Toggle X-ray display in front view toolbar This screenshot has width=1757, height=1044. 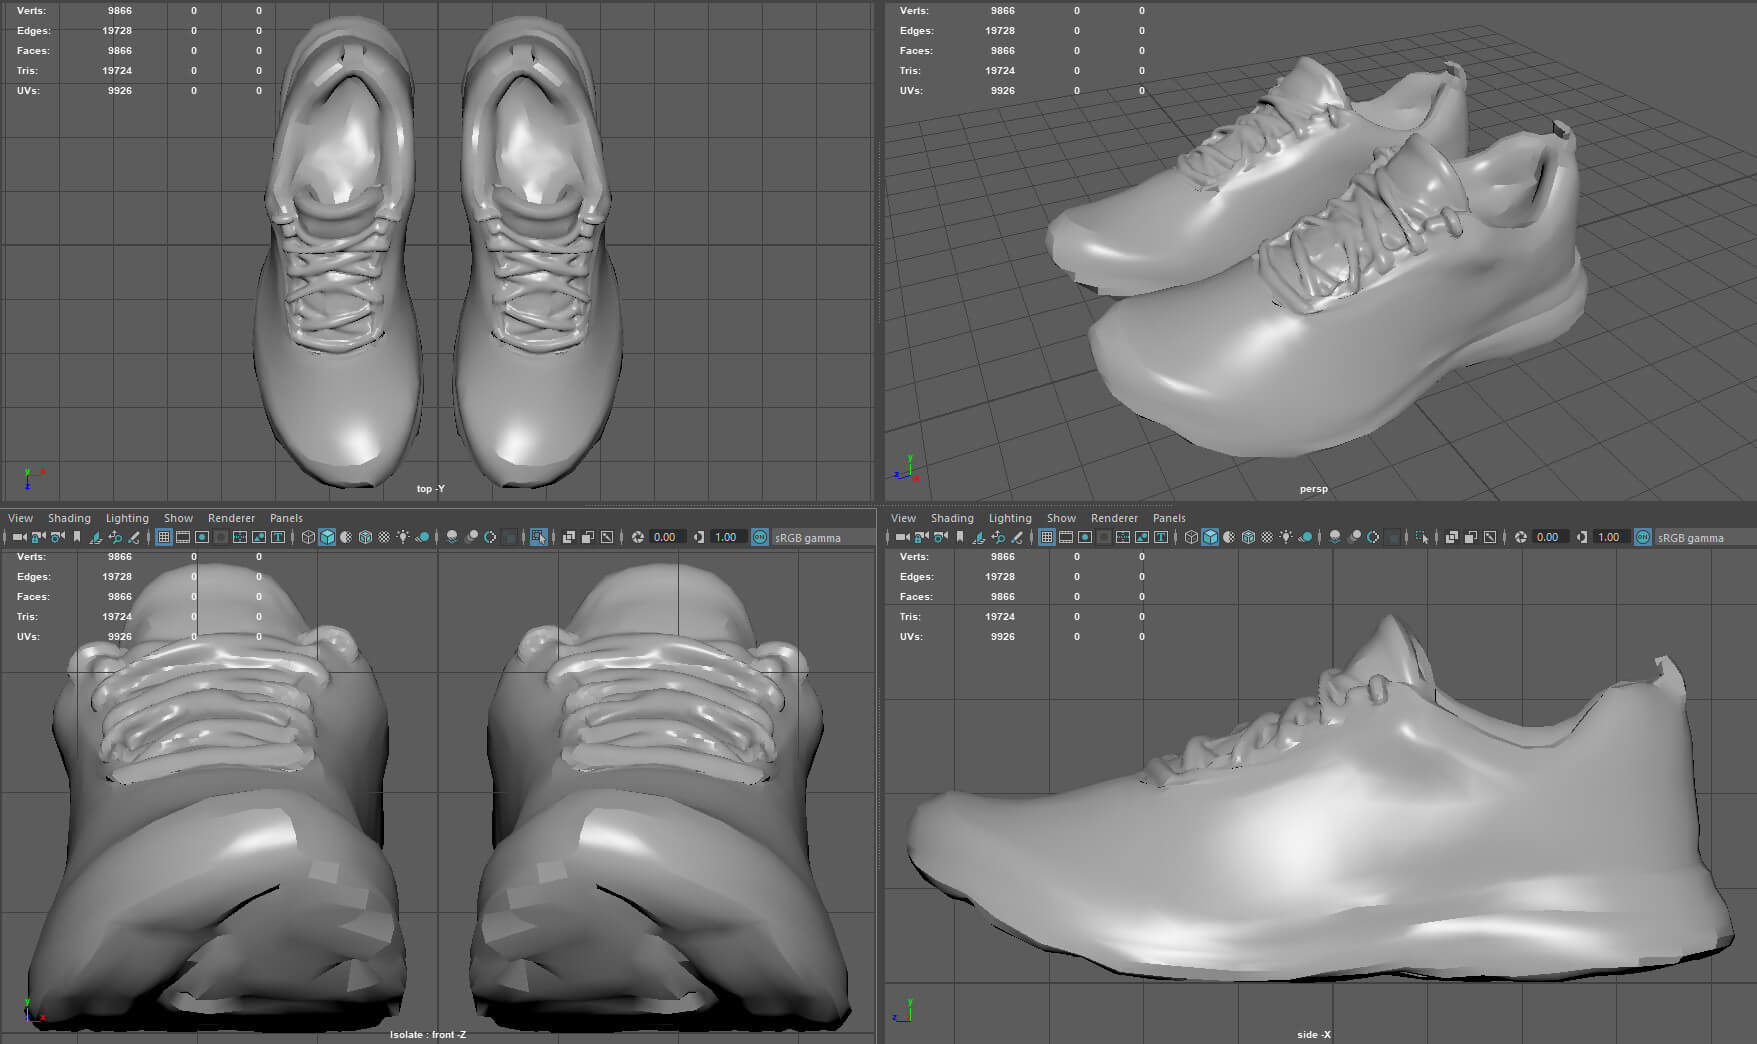point(568,538)
